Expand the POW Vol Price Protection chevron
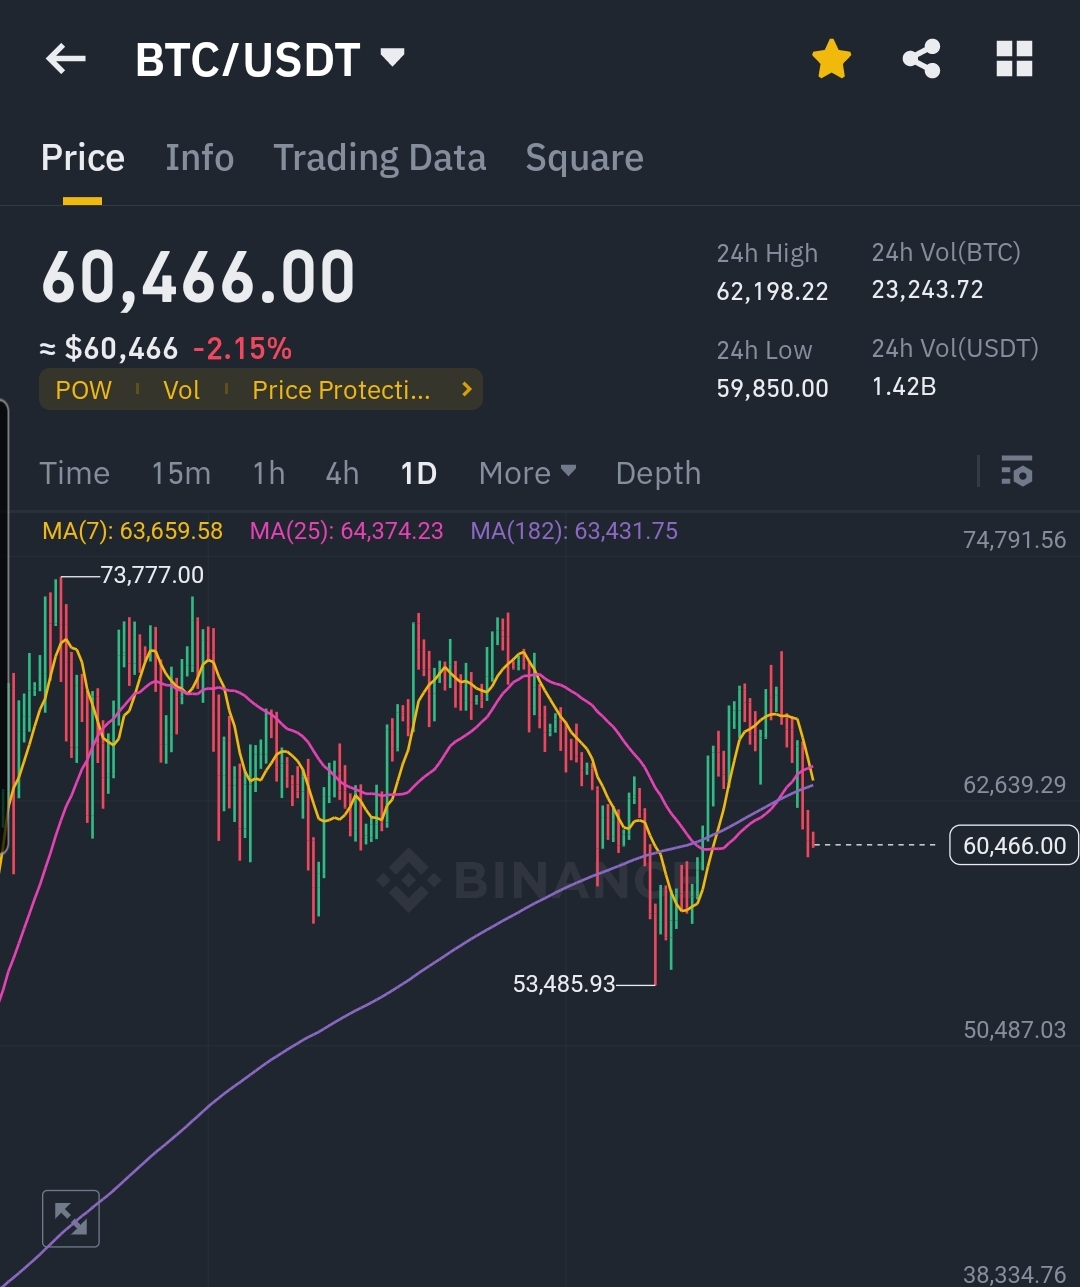 click(x=467, y=390)
